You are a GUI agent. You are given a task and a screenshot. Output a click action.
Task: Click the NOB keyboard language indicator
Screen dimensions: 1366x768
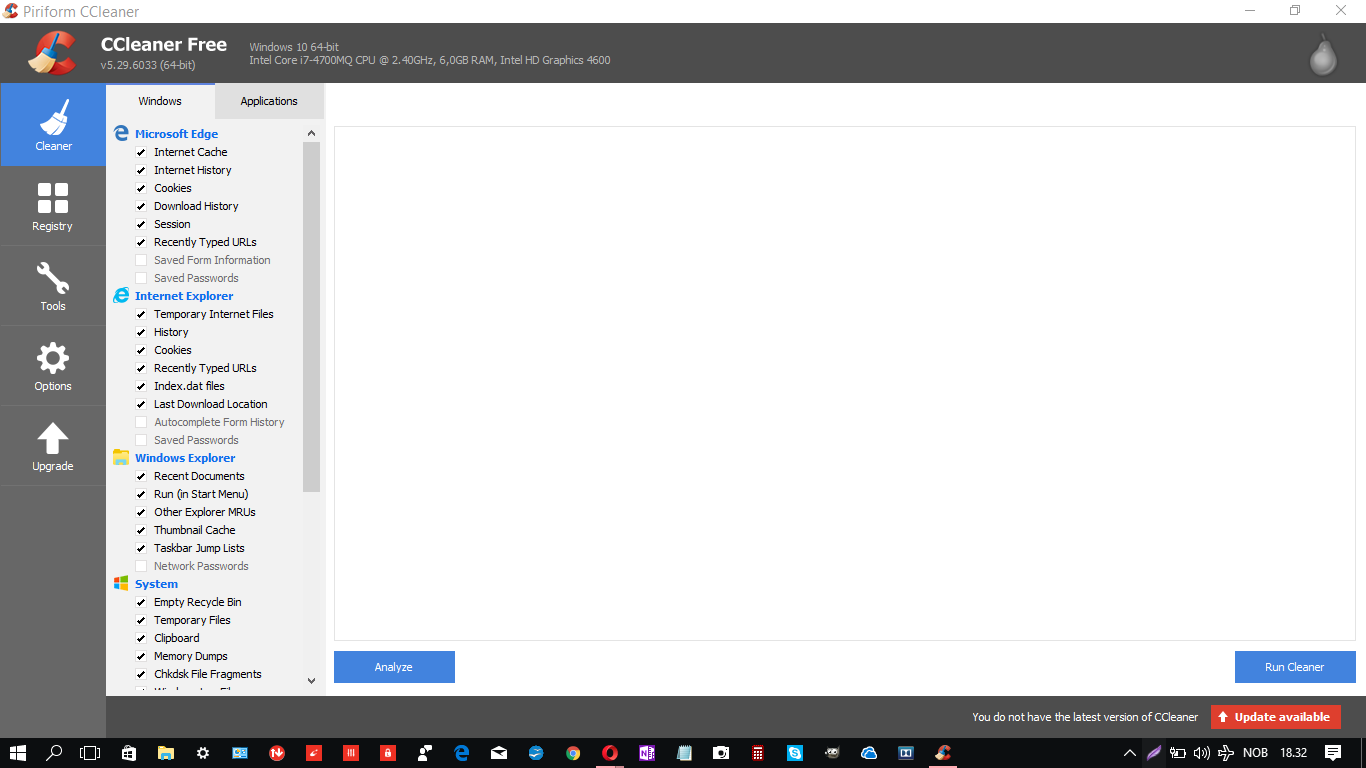click(x=1255, y=753)
